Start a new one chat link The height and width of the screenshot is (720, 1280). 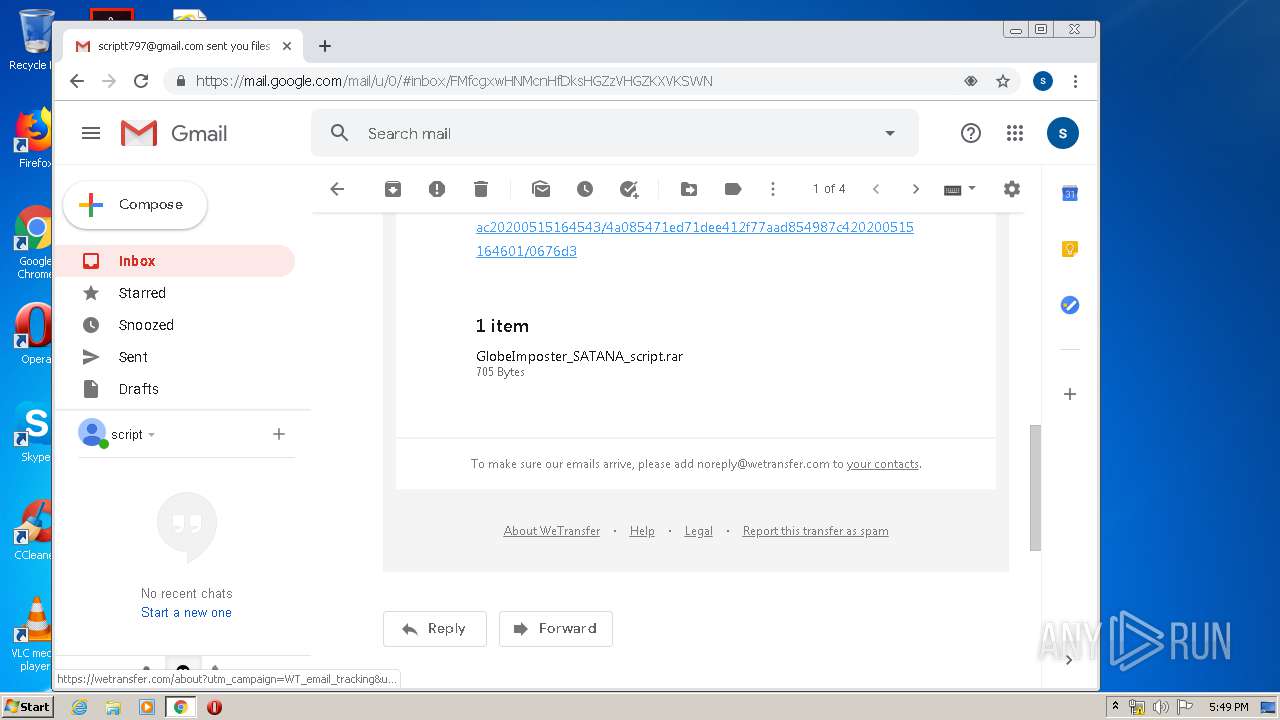pos(186,613)
